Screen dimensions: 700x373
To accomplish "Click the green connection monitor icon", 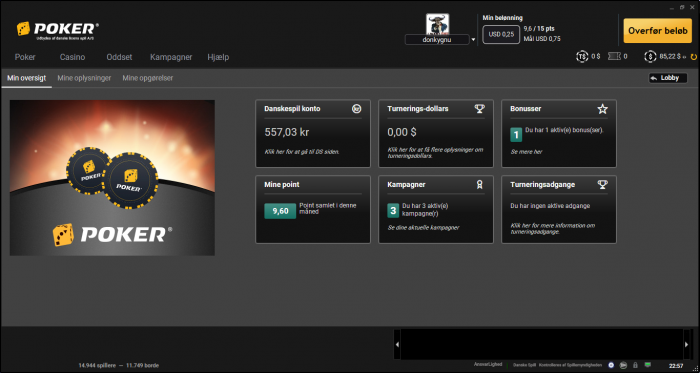I will 648,365.
